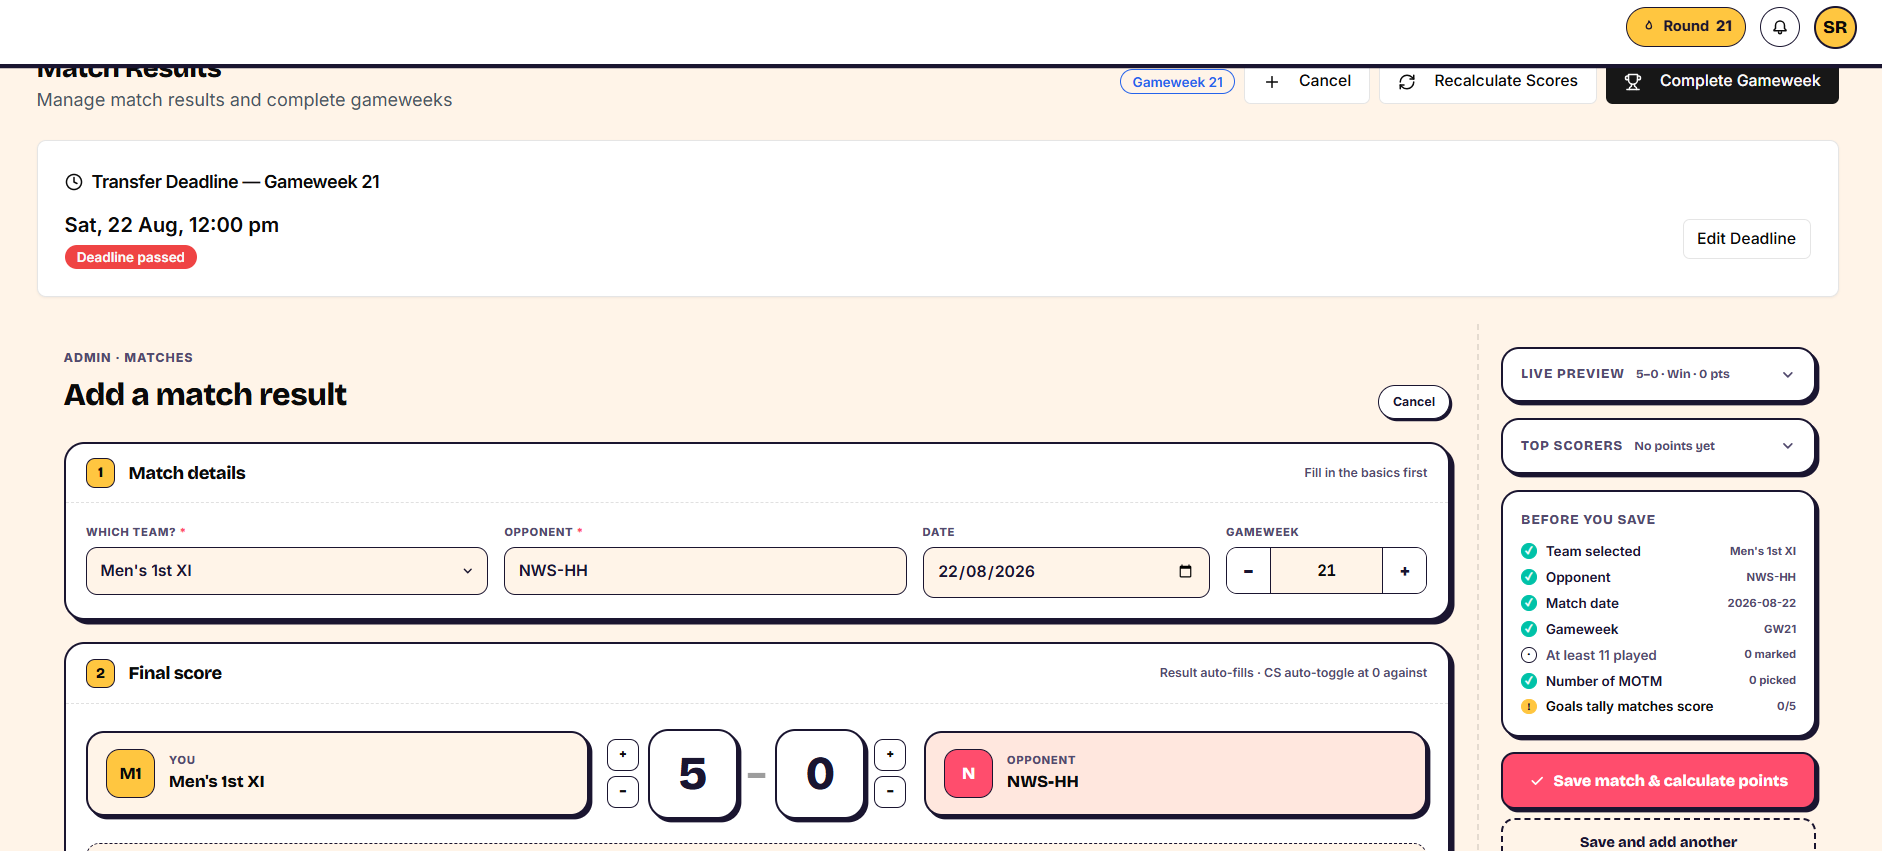Click the step 2 Final score badge

101,673
